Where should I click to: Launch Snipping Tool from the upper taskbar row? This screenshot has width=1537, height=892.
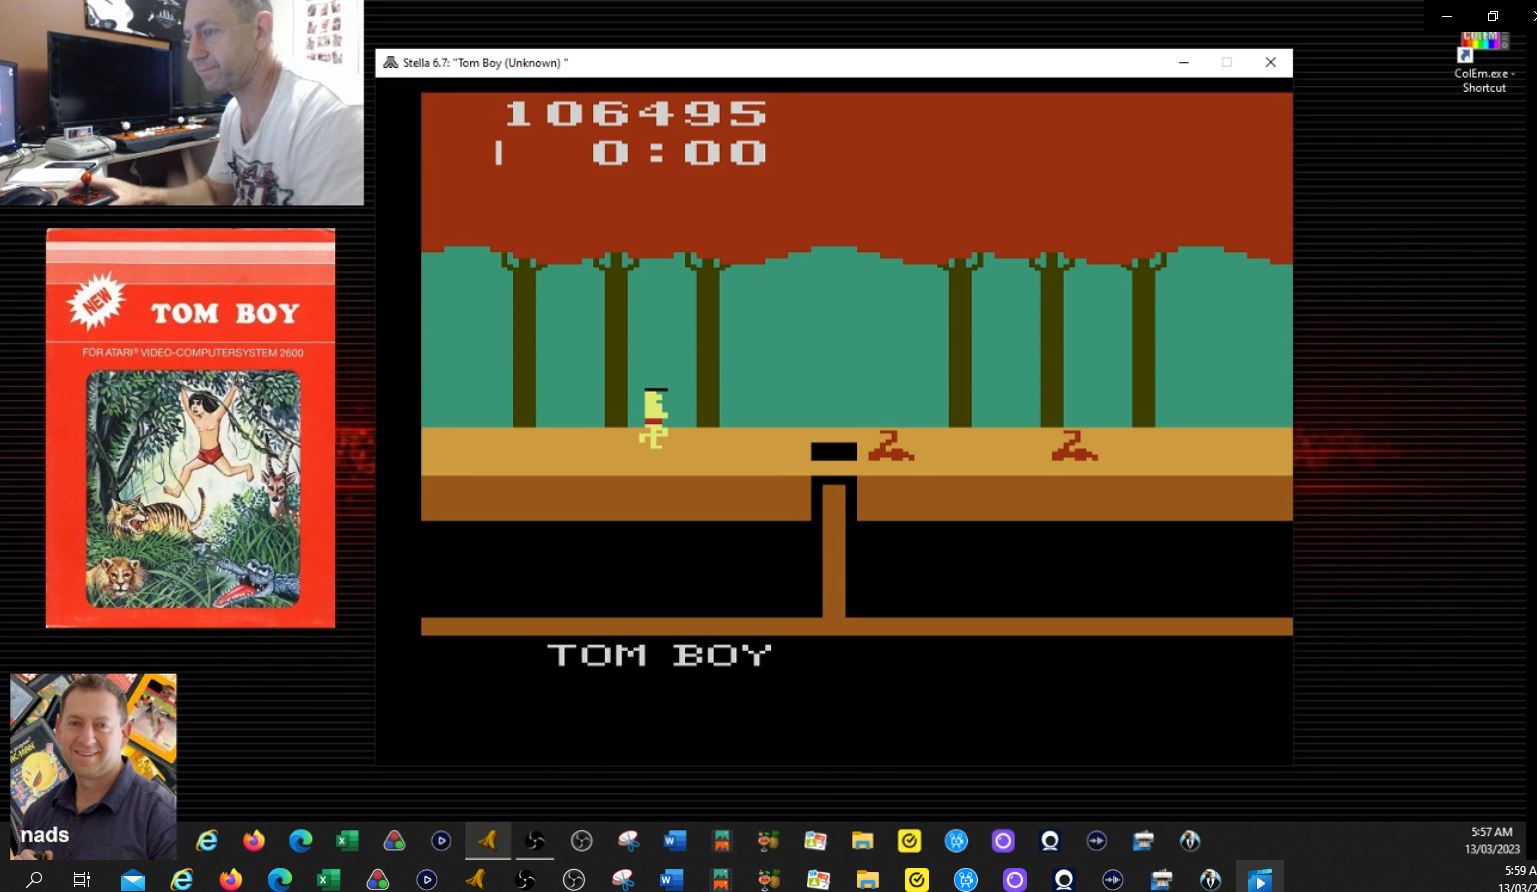[628, 841]
